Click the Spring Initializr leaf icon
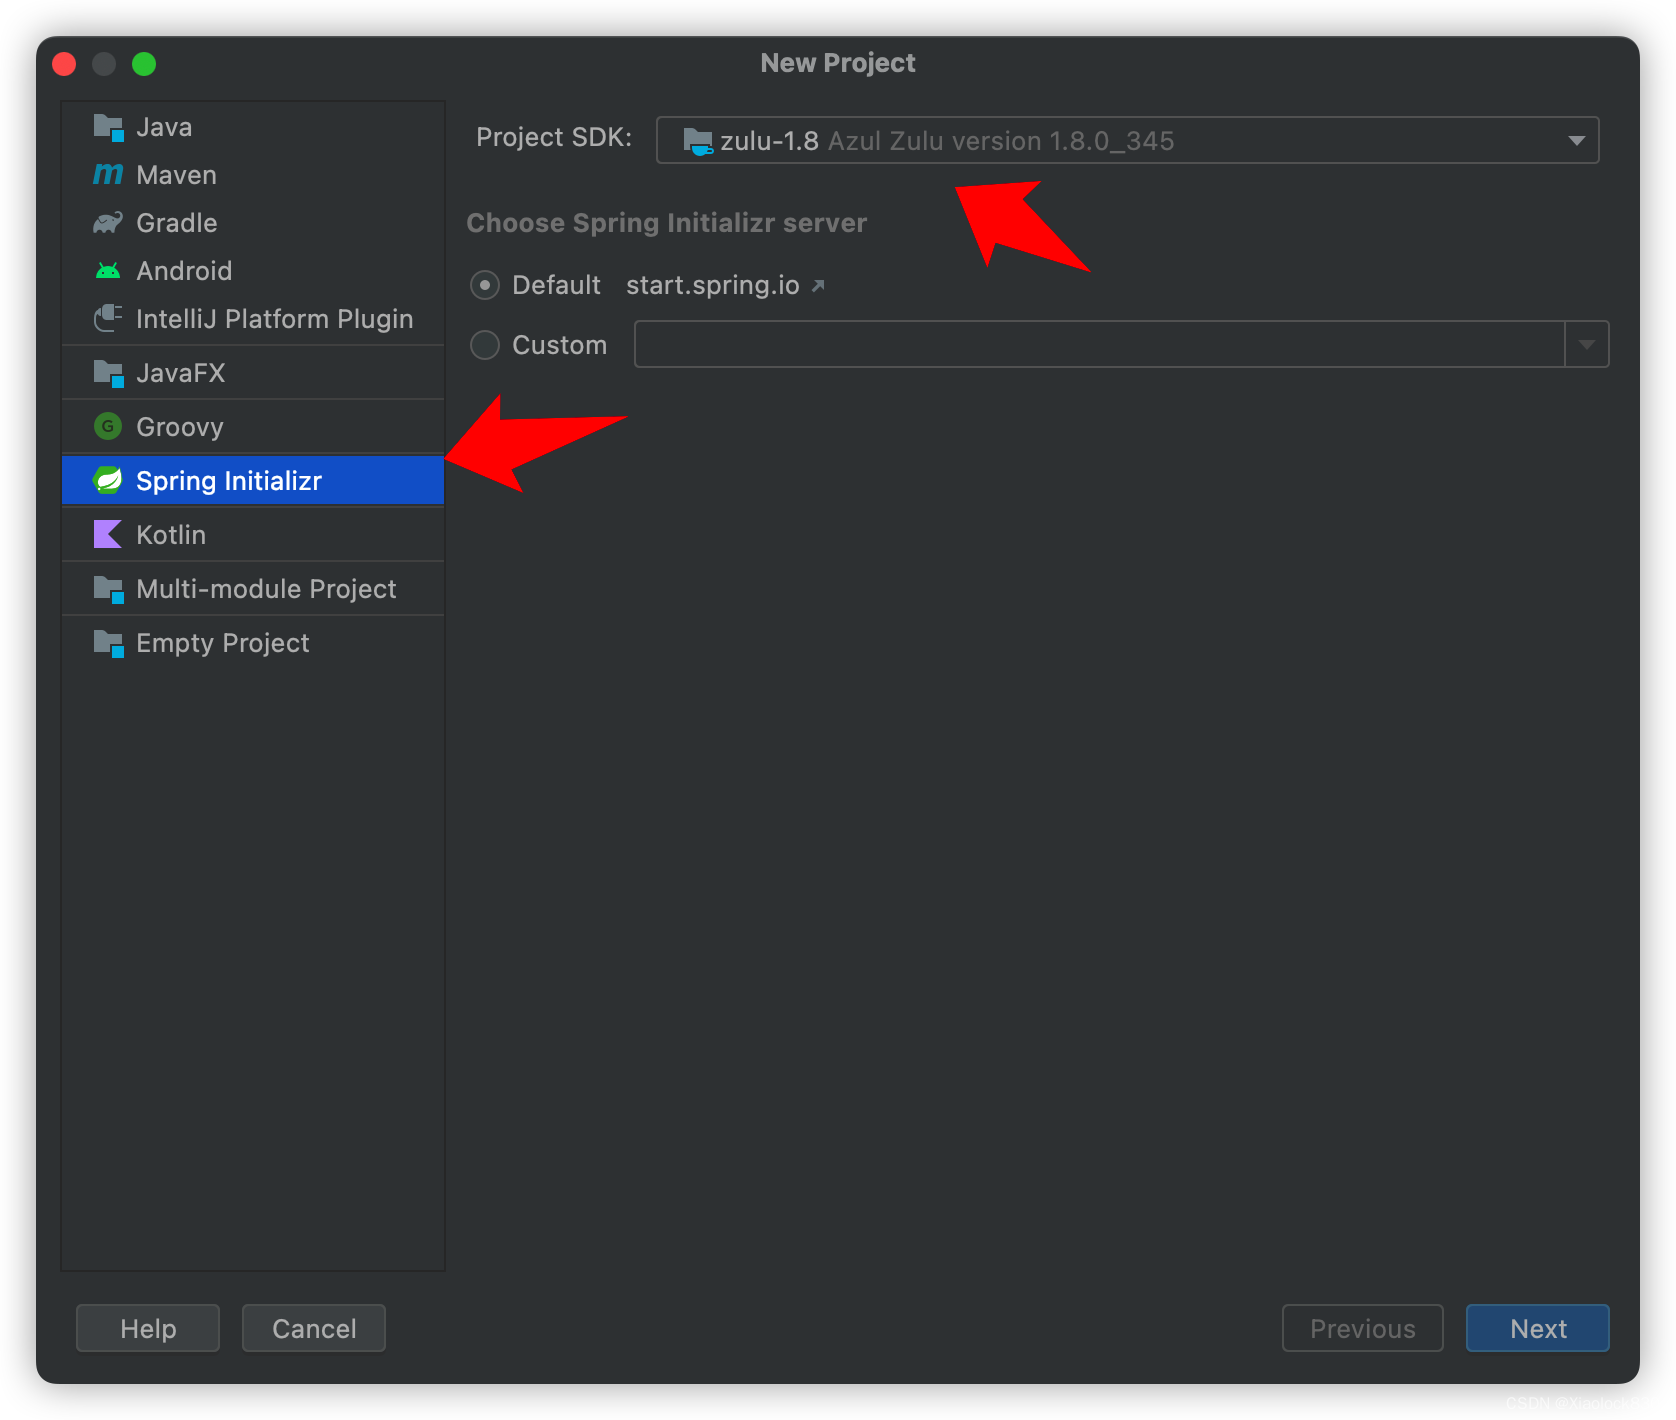The image size is (1676, 1420). tap(108, 481)
